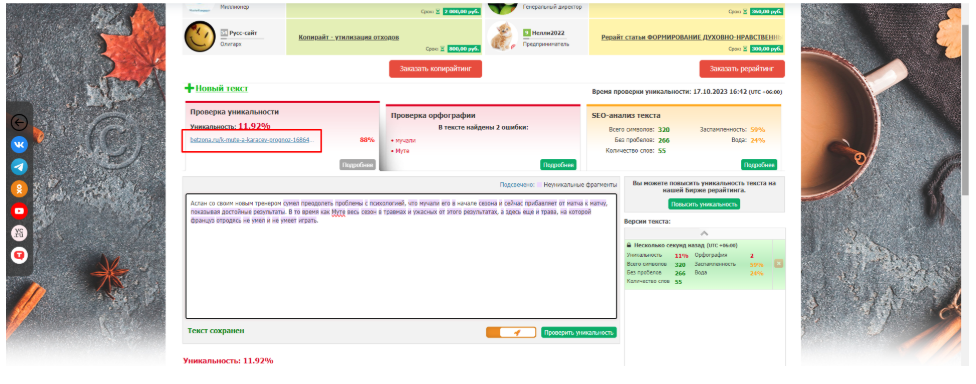Click inside the checked text editing area
This screenshot has width=976, height=384.
tap(401, 256)
